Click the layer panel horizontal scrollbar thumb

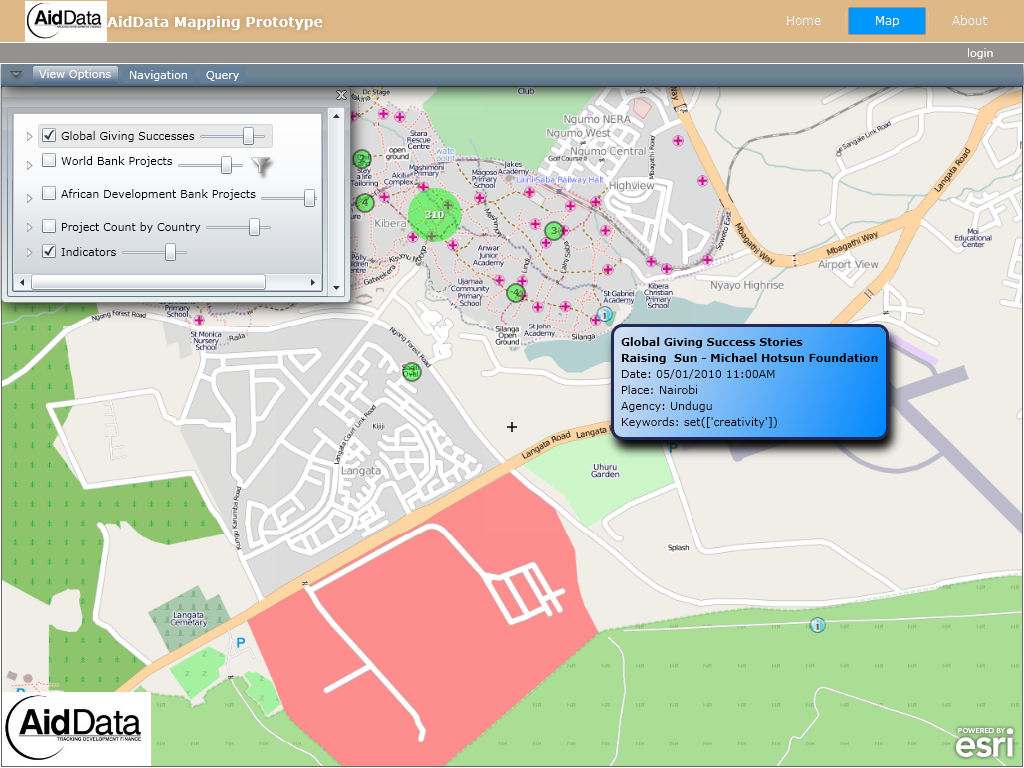[148, 282]
